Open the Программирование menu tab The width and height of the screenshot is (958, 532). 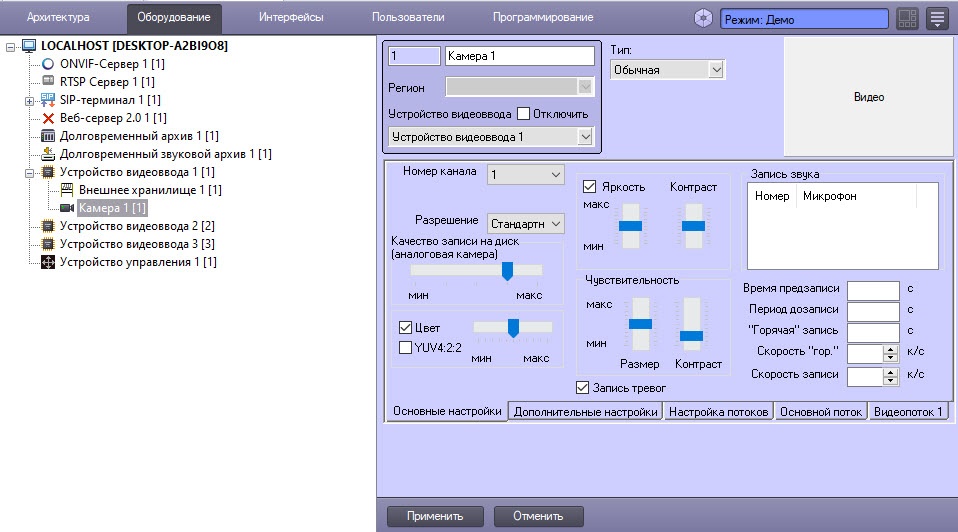(542, 17)
